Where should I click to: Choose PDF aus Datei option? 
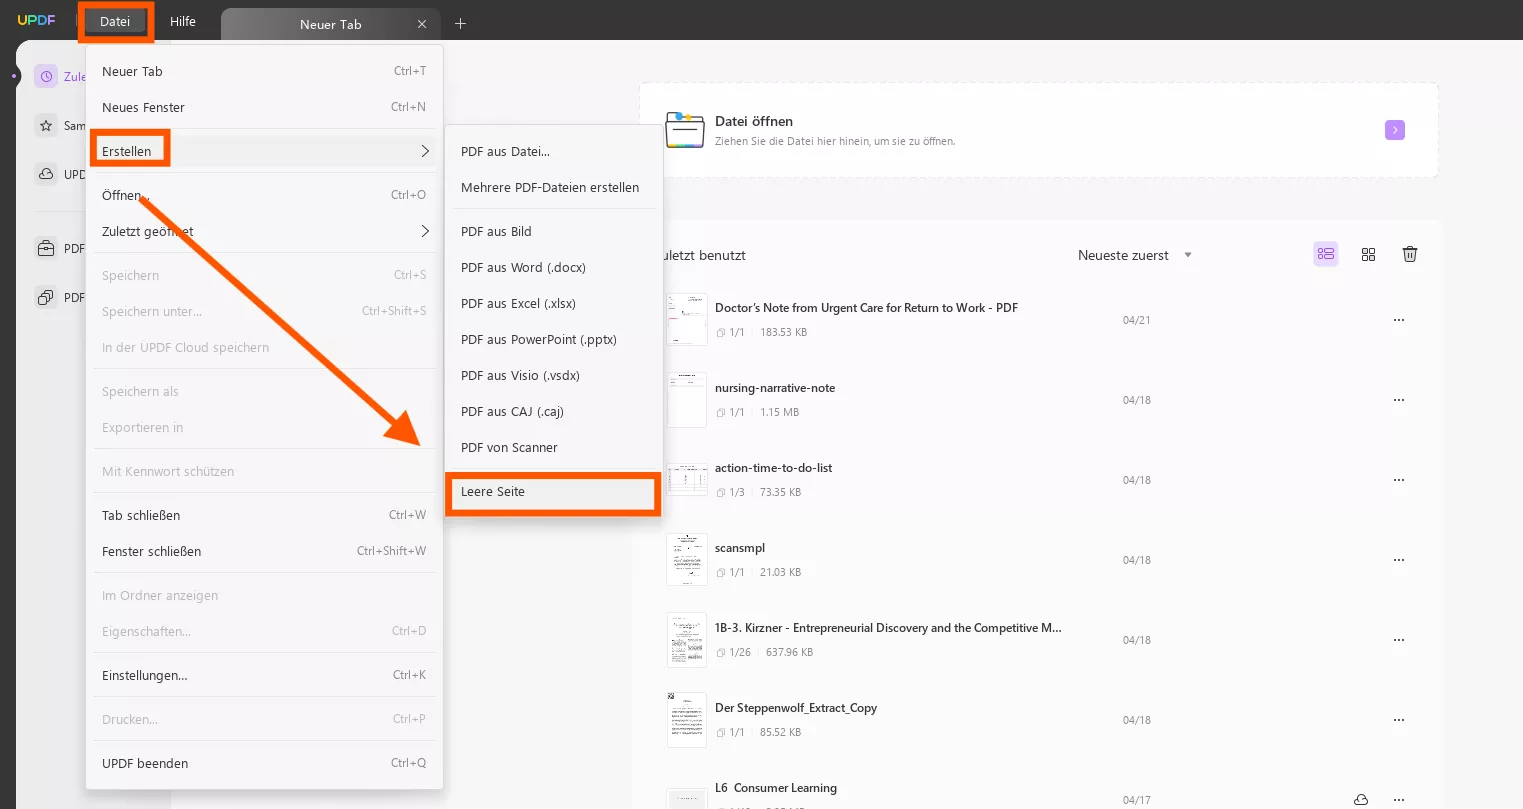pyautogui.click(x=554, y=151)
